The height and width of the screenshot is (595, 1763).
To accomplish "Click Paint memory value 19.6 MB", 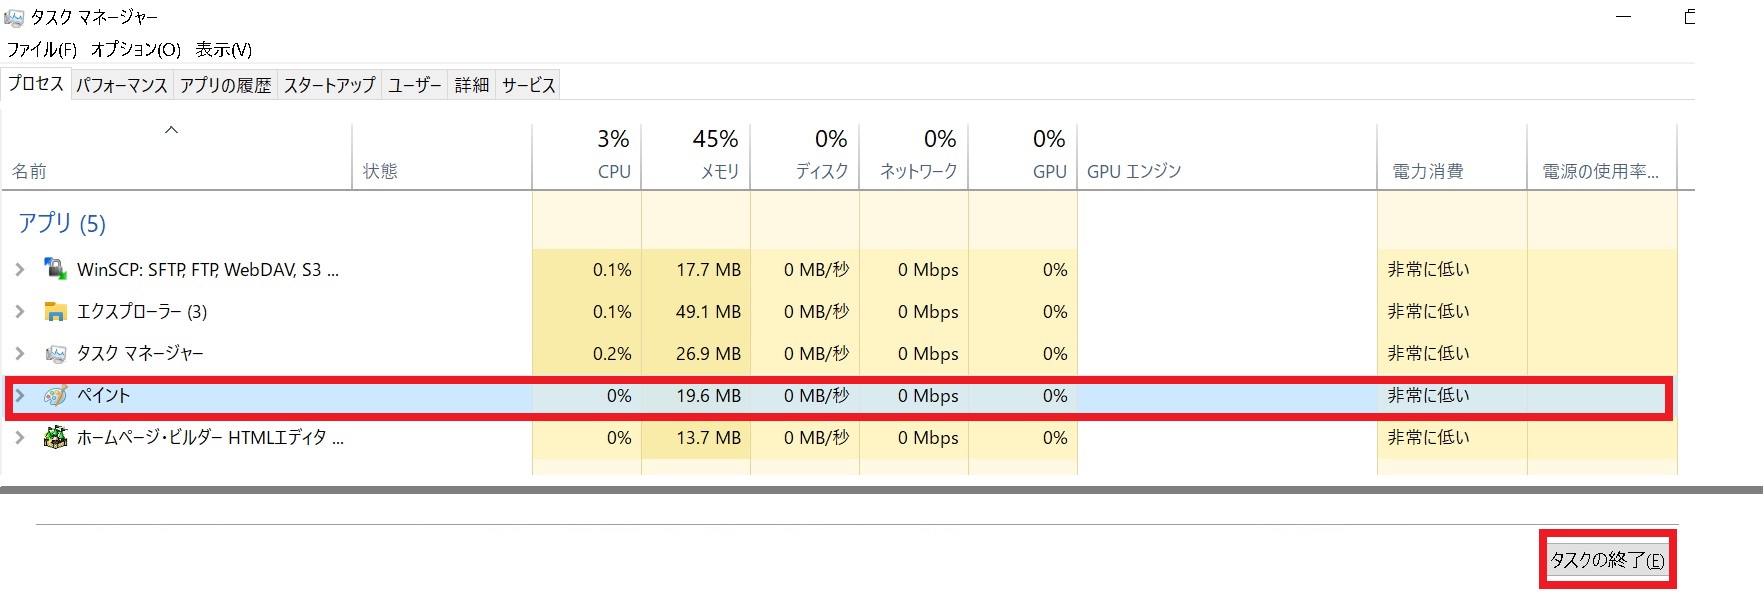I will [708, 395].
